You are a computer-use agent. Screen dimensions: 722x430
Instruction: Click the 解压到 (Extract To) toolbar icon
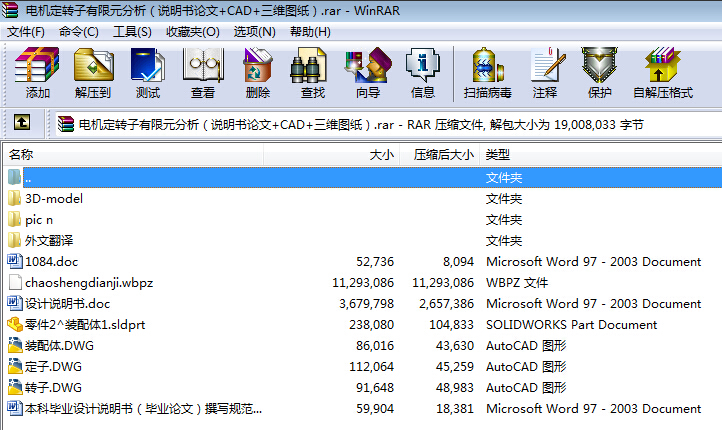pyautogui.click(x=93, y=65)
